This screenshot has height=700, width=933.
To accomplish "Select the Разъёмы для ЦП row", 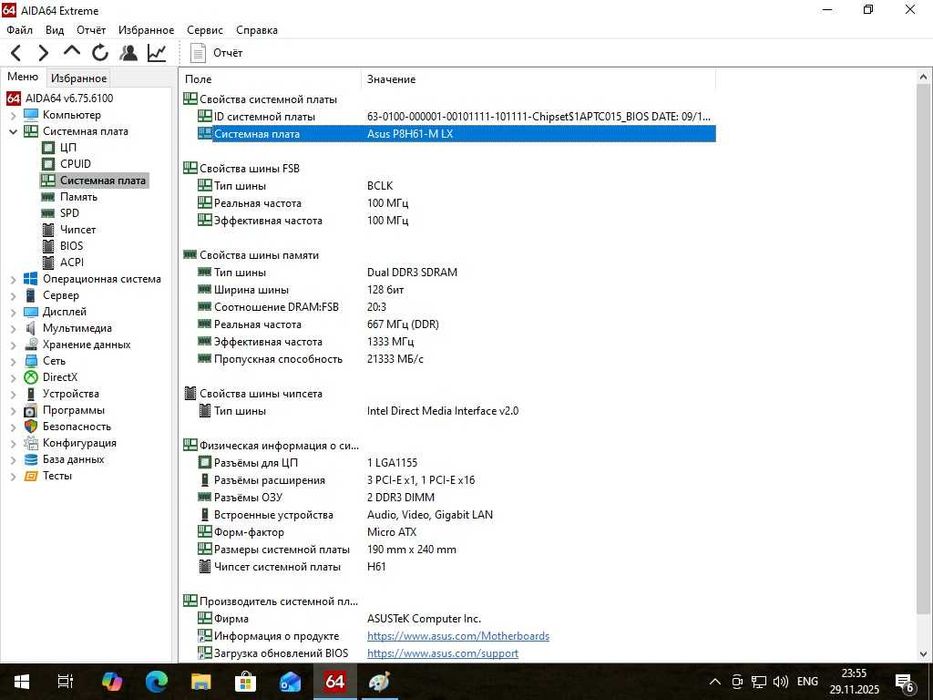I will click(449, 463).
